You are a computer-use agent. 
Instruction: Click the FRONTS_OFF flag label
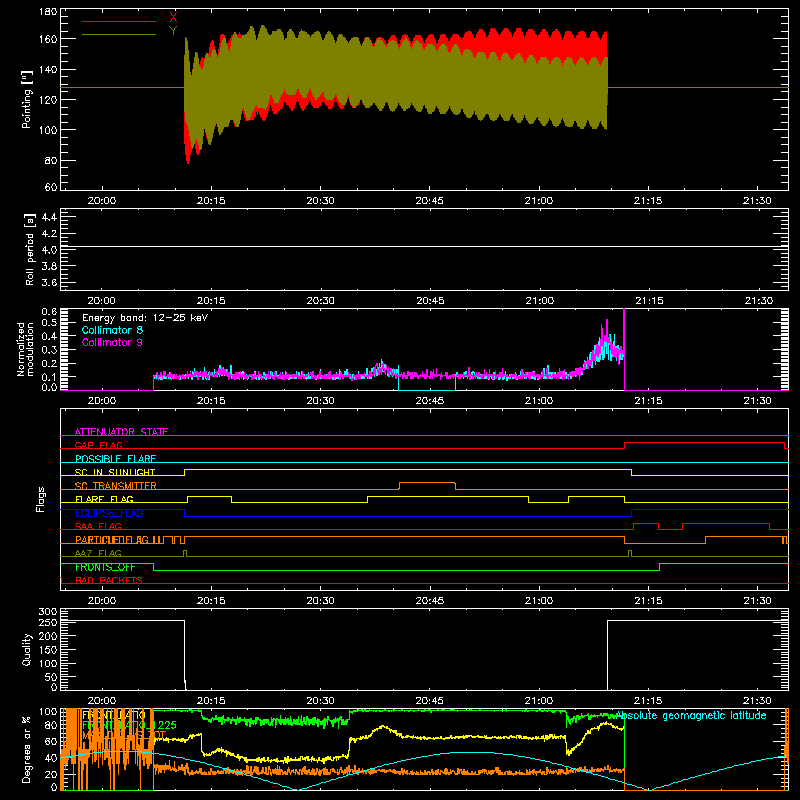click(x=105, y=567)
